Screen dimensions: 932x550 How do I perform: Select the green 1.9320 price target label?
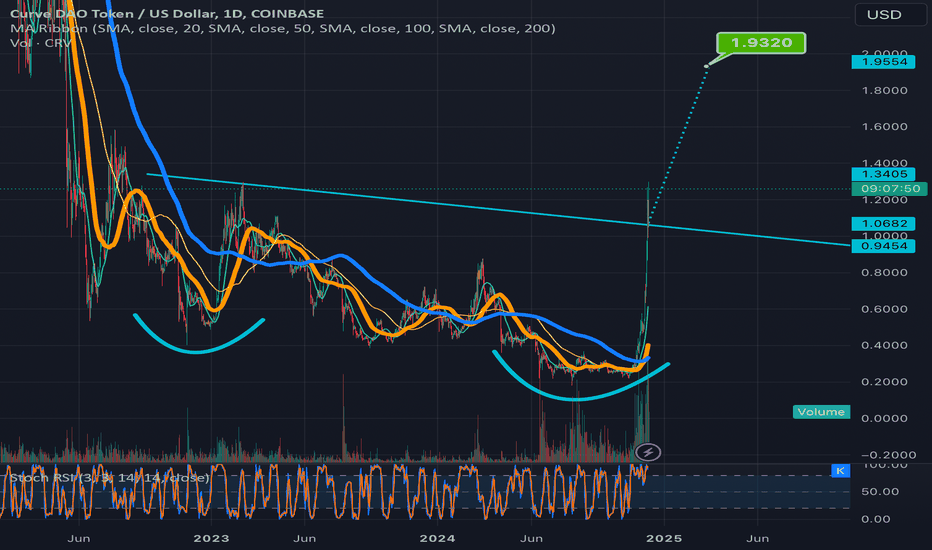[761, 43]
